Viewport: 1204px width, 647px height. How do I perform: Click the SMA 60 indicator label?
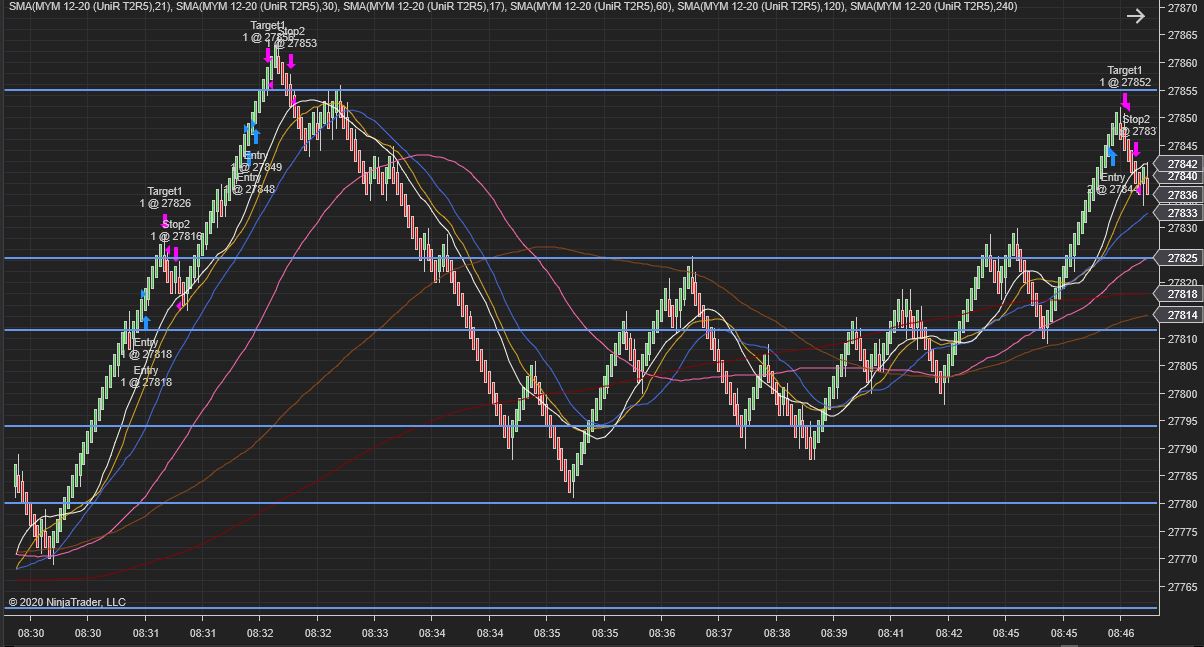pyautogui.click(x=592, y=7)
